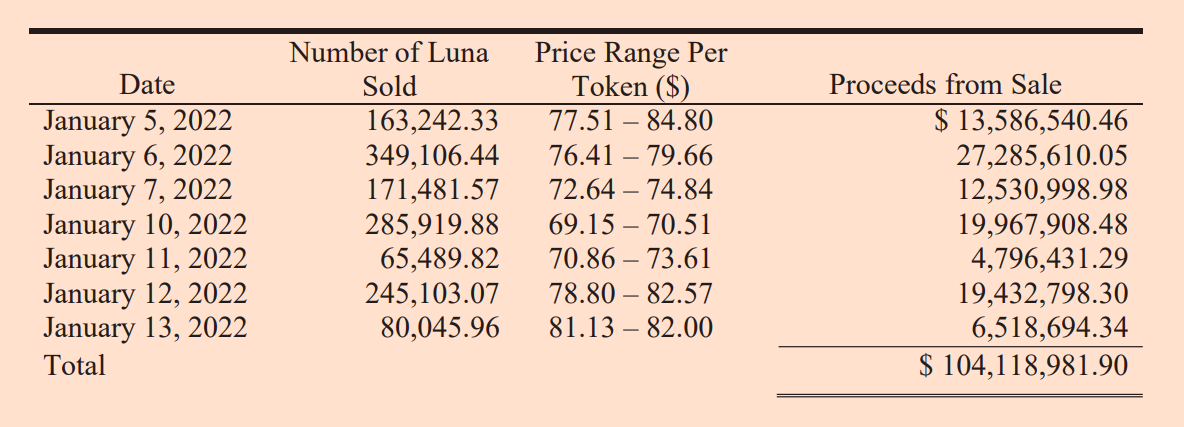Select the Price Range Per Token header

click(631, 68)
